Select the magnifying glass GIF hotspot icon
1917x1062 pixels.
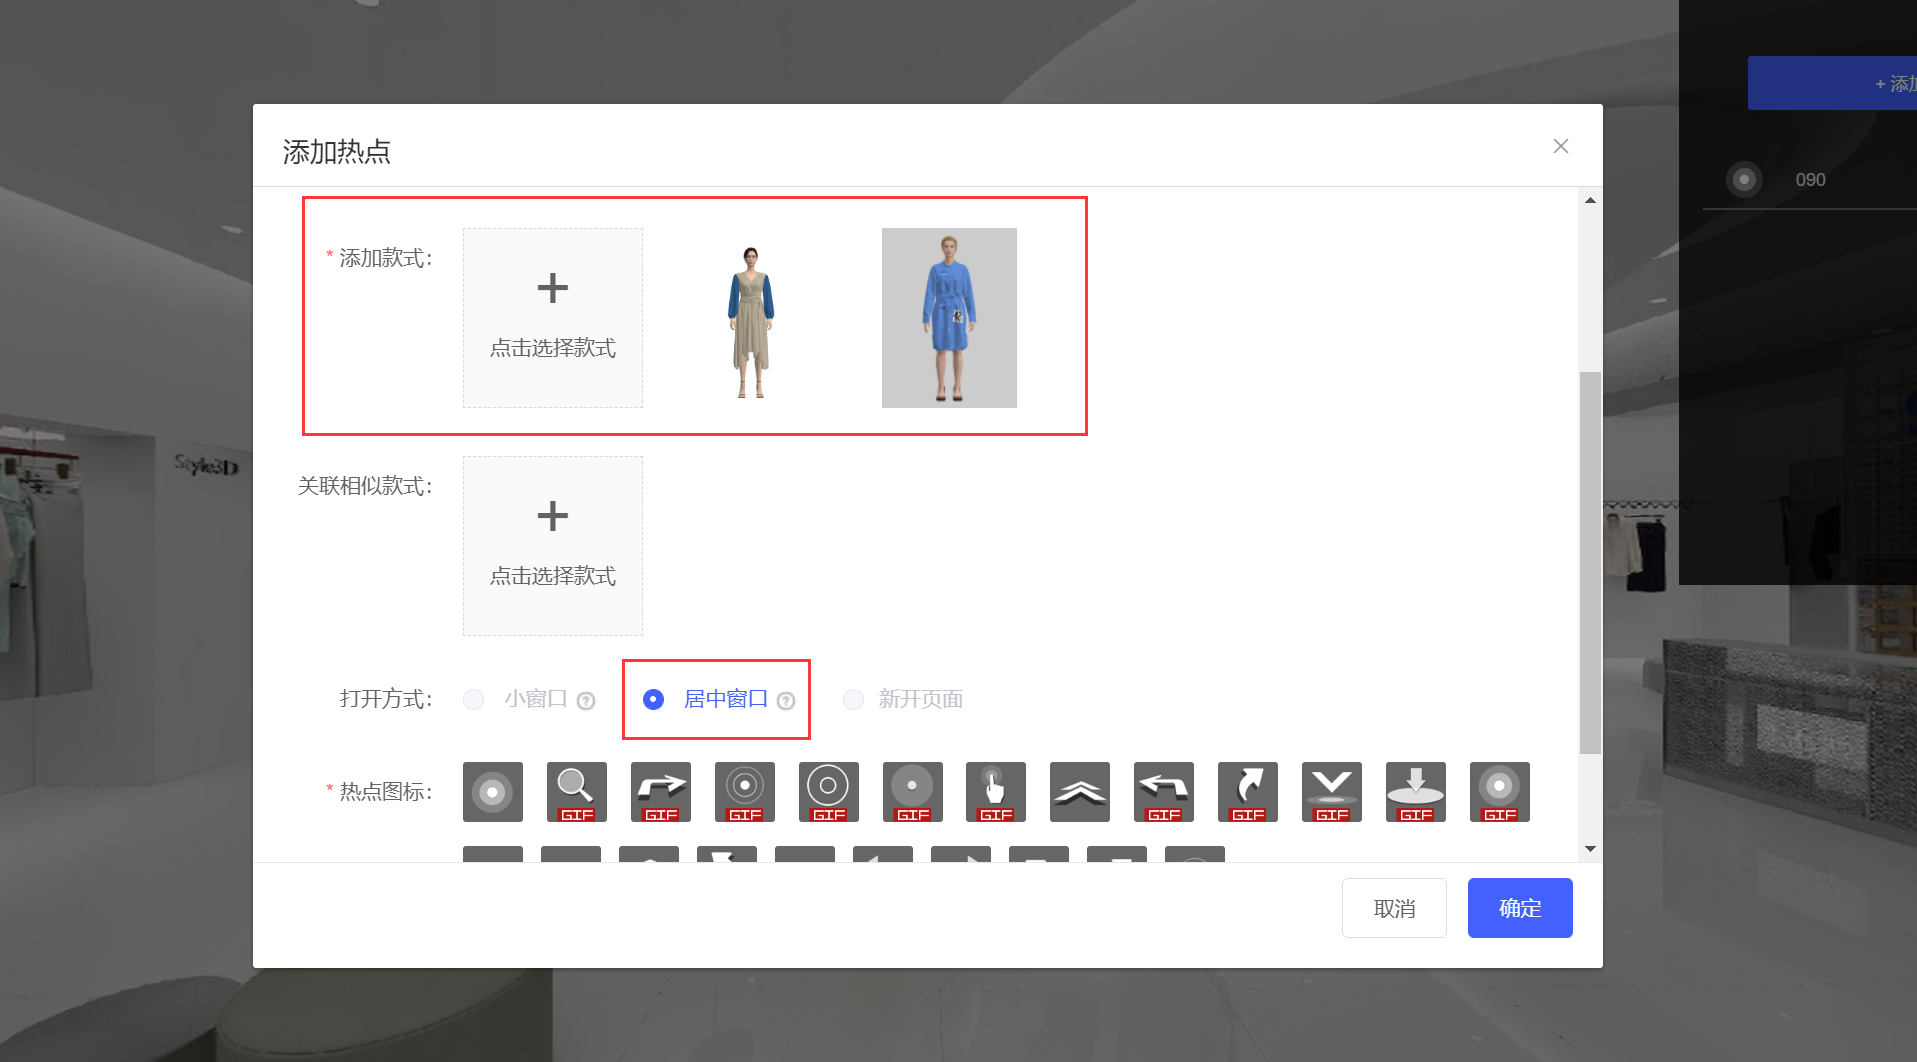tap(576, 791)
